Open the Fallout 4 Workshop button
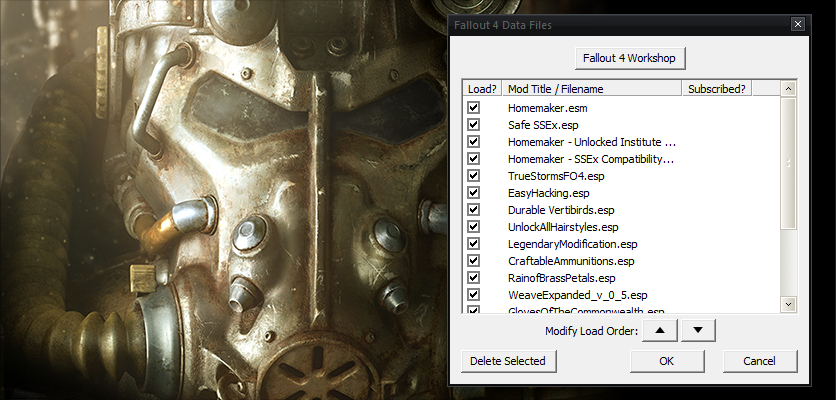The width and height of the screenshot is (836, 400). (630, 58)
